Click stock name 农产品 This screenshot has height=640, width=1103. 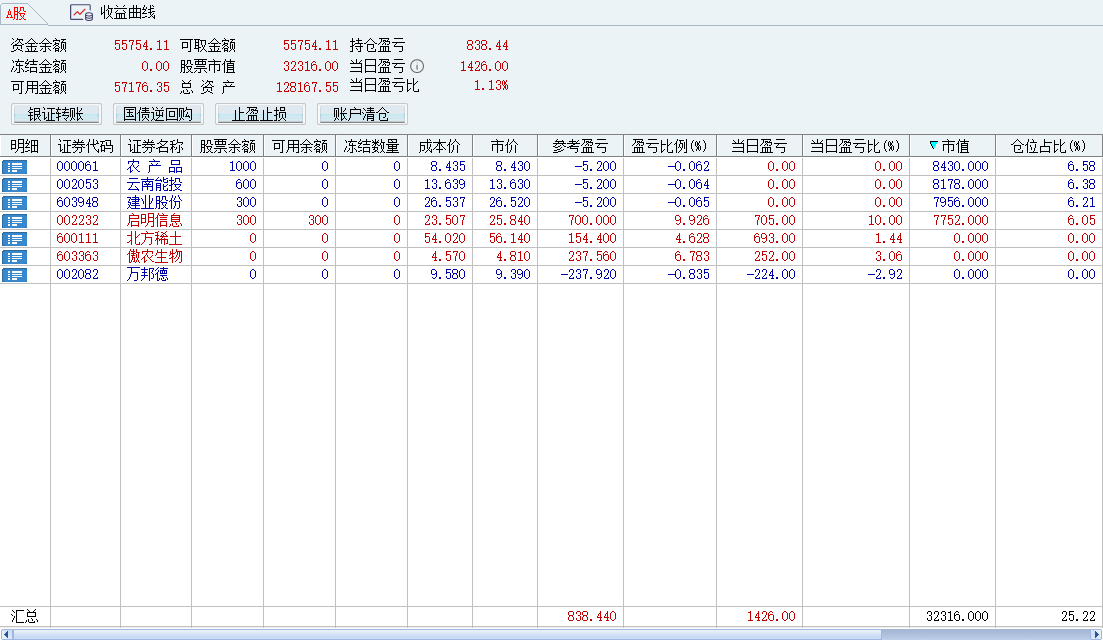pos(154,167)
